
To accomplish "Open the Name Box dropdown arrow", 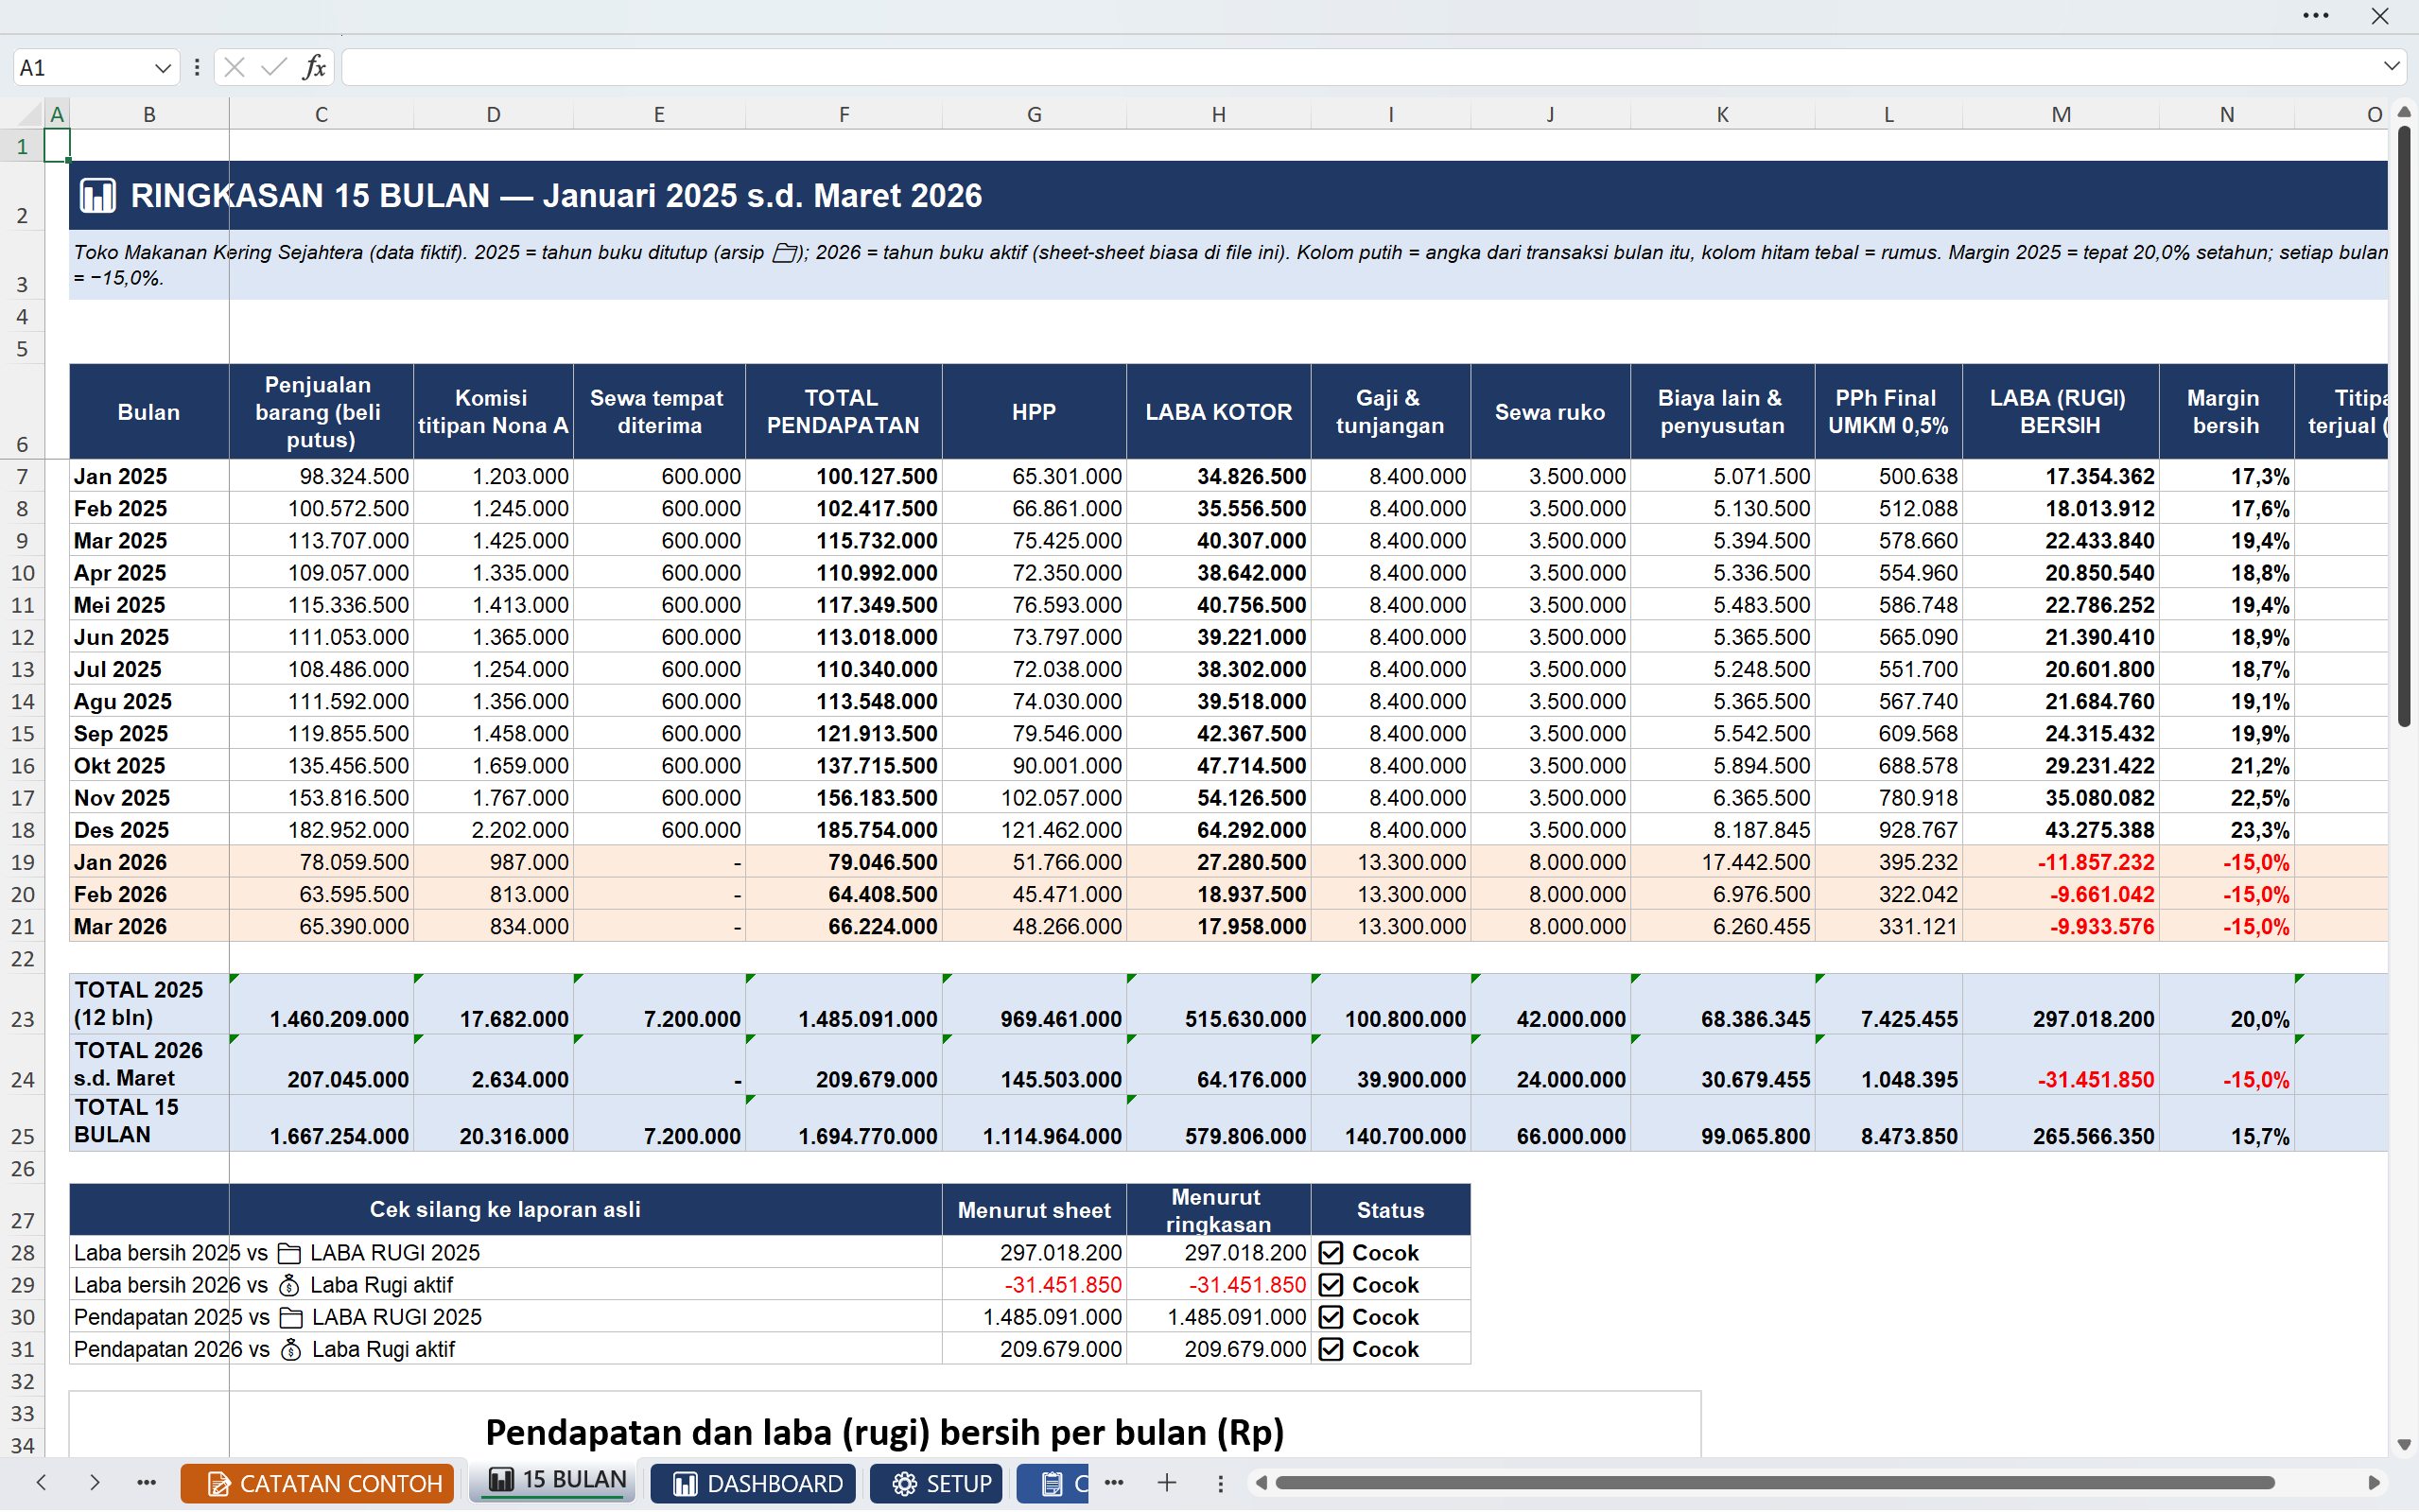I will [162, 68].
